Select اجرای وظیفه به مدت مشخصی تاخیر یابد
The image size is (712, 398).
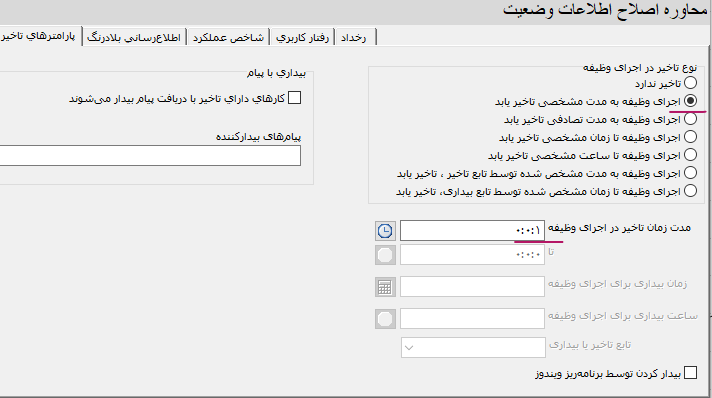(x=690, y=100)
